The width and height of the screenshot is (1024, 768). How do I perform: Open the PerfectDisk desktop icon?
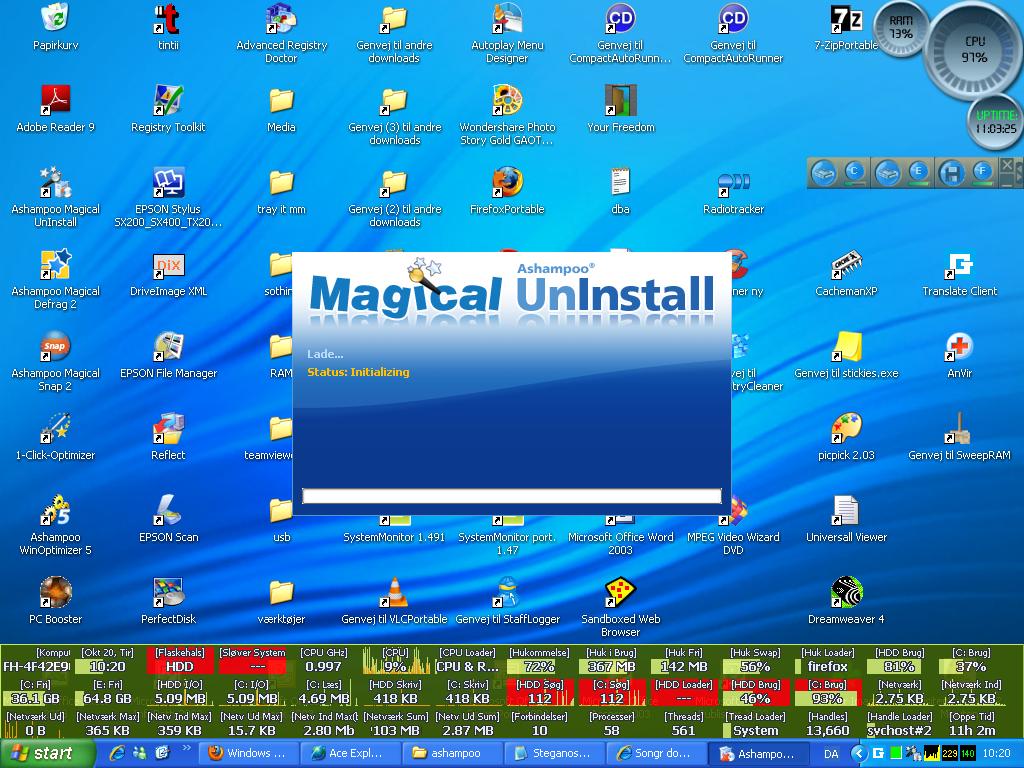pyautogui.click(x=168, y=593)
